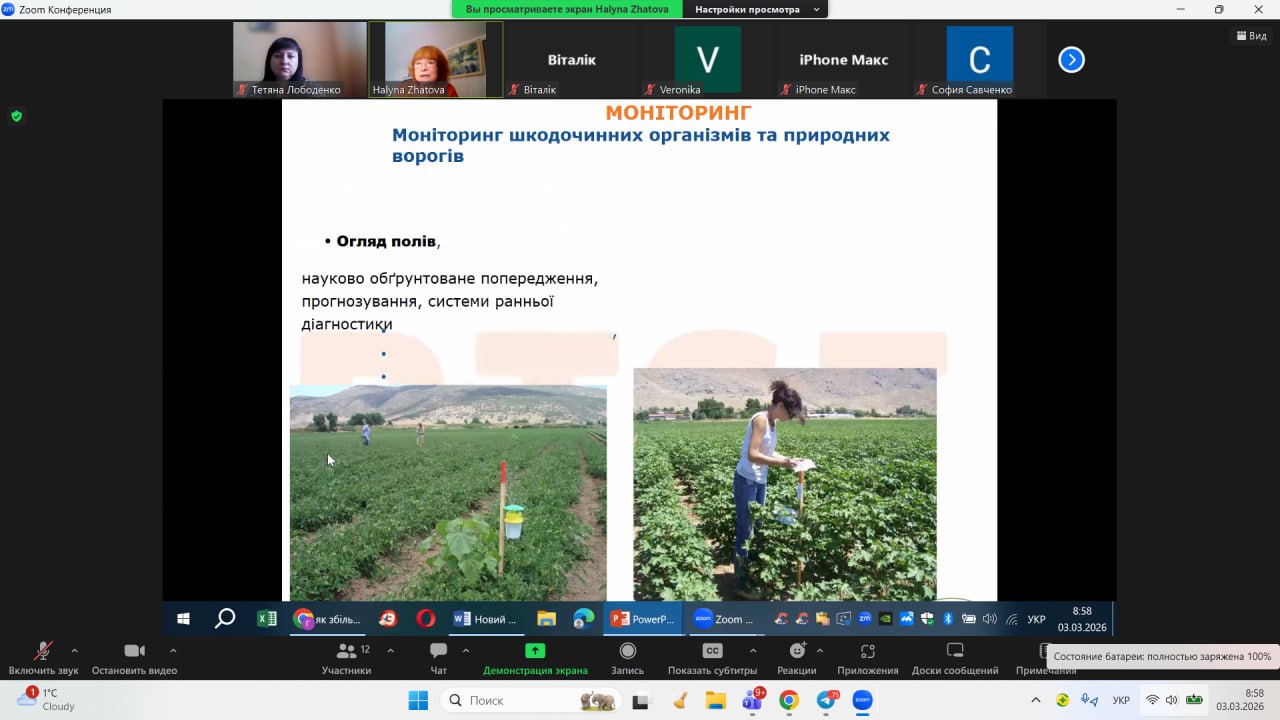The image size is (1280, 720).
Task: Open the Вид layout menu
Action: coord(1250,36)
